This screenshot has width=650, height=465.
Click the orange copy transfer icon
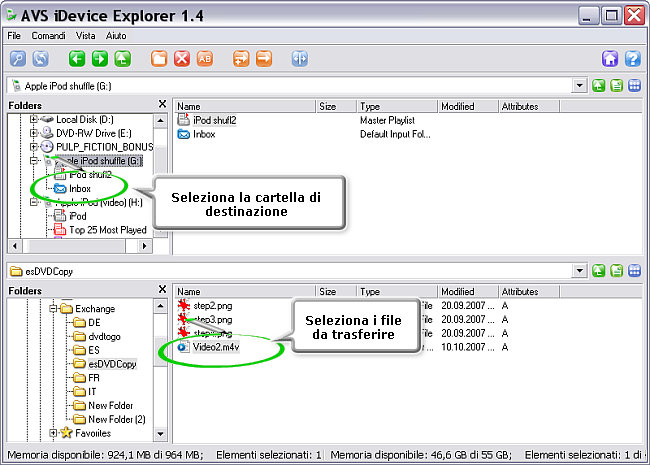point(241,58)
